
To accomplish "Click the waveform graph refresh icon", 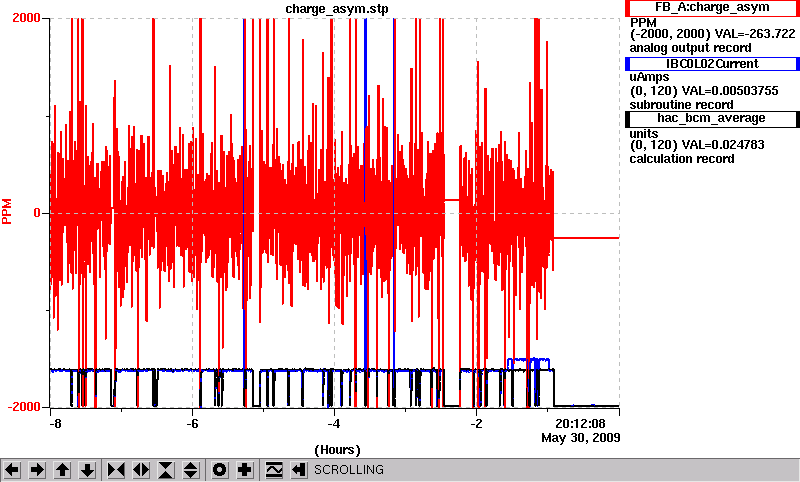I will pyautogui.click(x=274, y=470).
